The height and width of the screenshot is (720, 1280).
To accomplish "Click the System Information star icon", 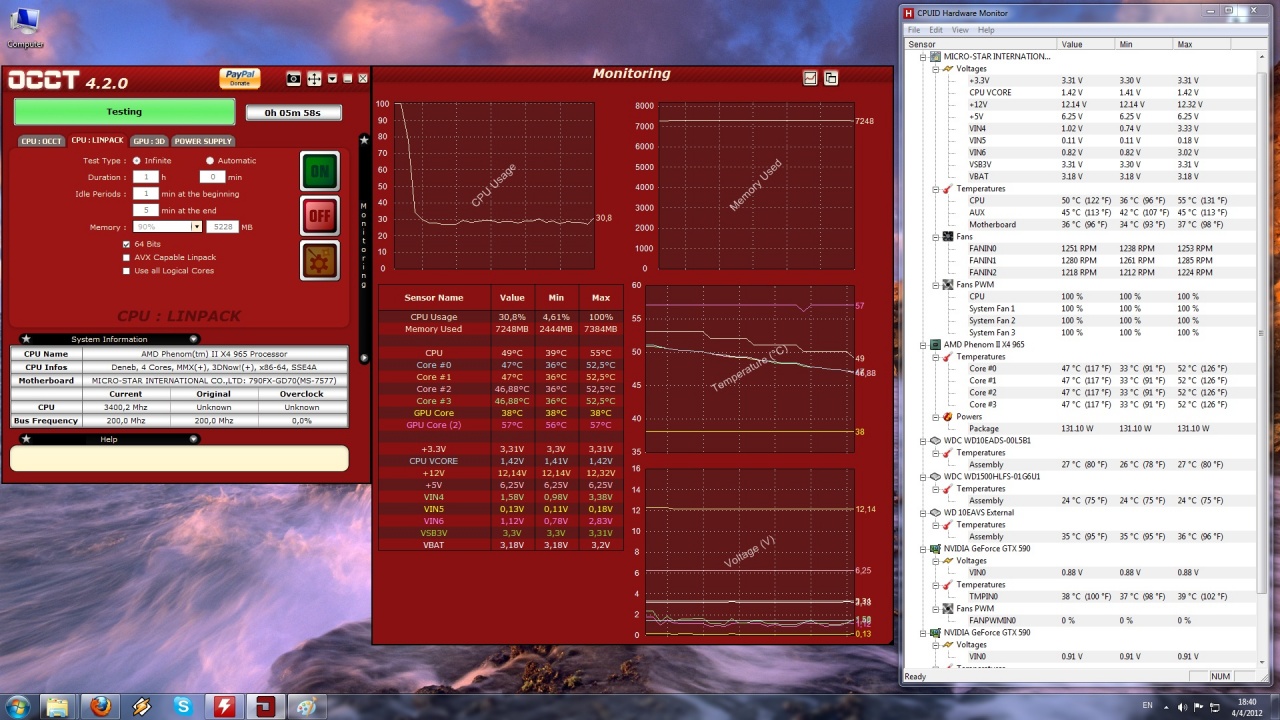I will pyautogui.click(x=26, y=339).
